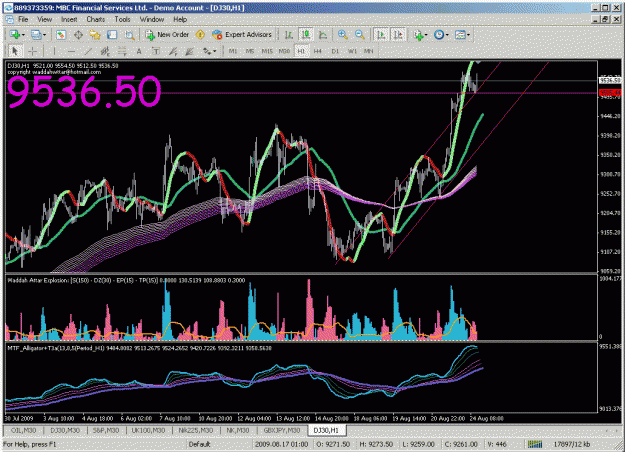Expand the Profiles dropdown arrow
Screen dimensions: 625x452
click(x=44, y=35)
